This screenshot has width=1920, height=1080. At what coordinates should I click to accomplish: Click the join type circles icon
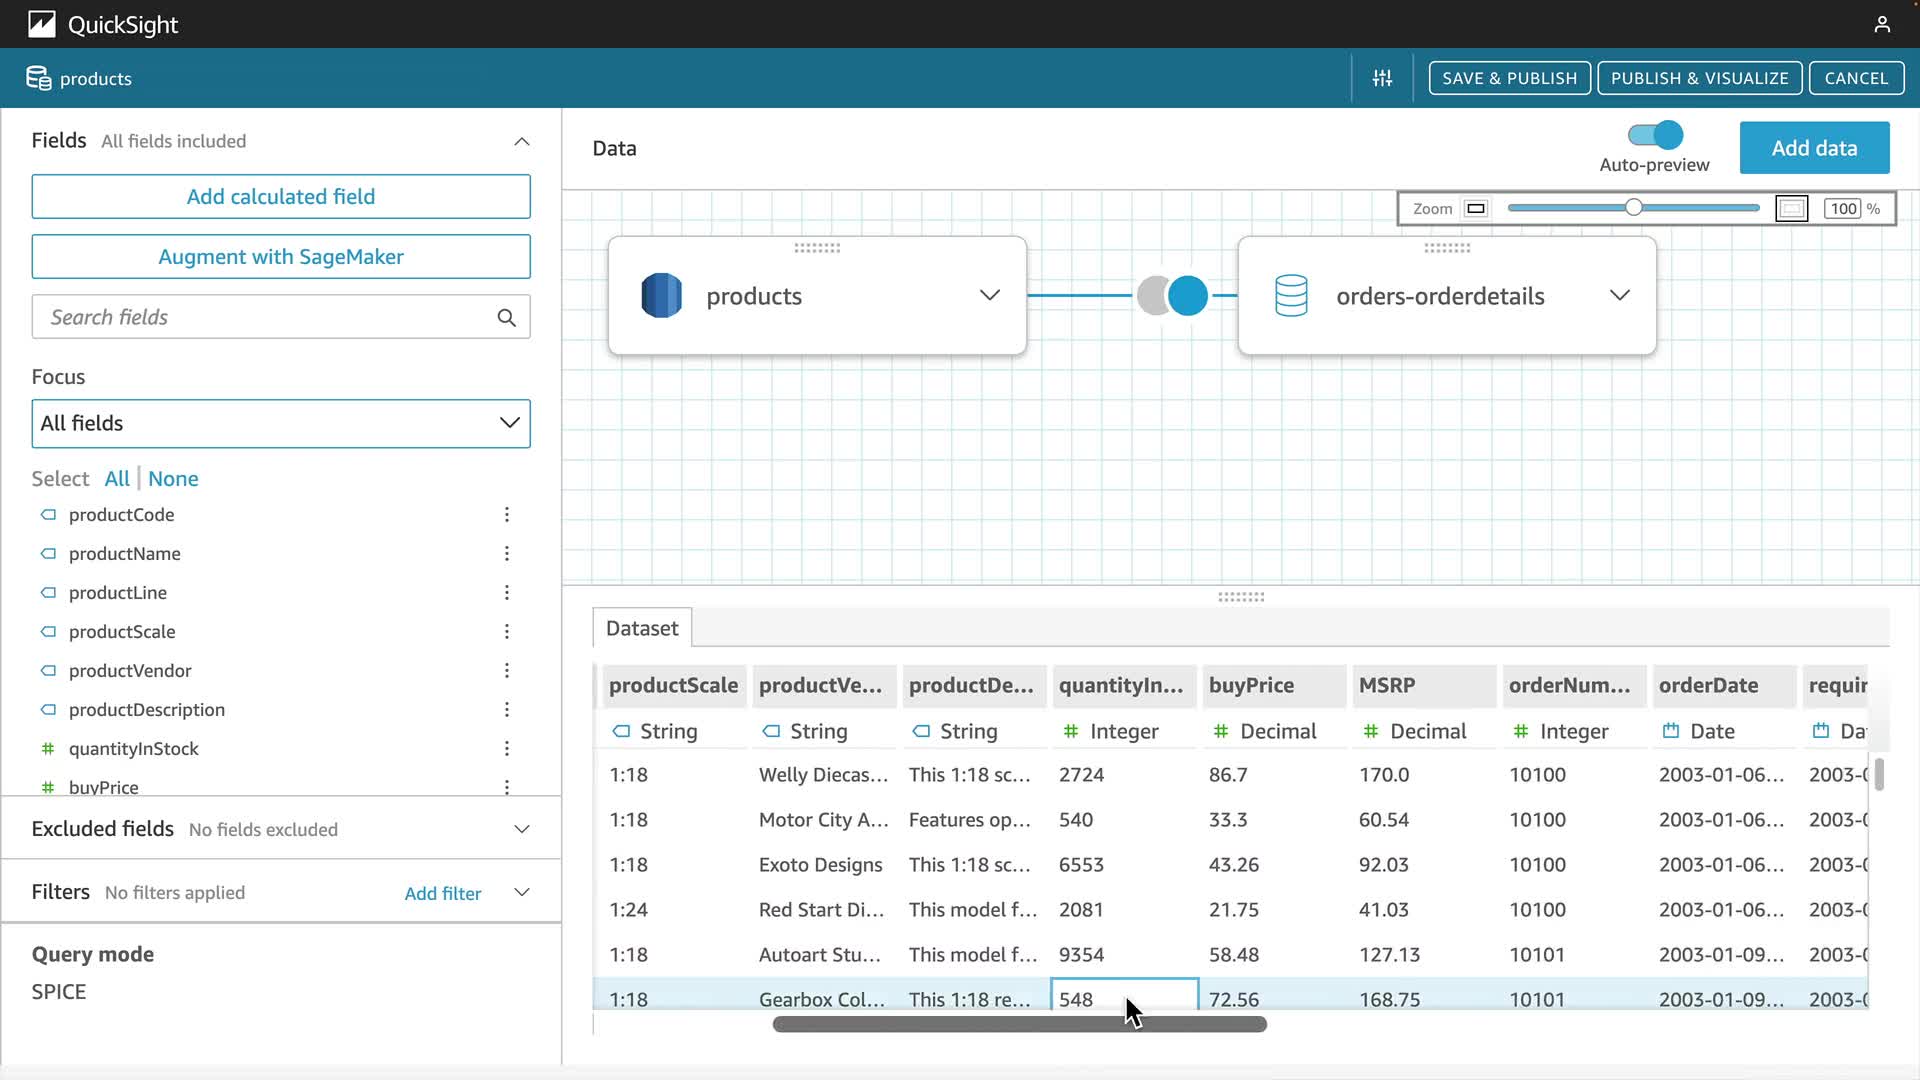coord(1172,296)
